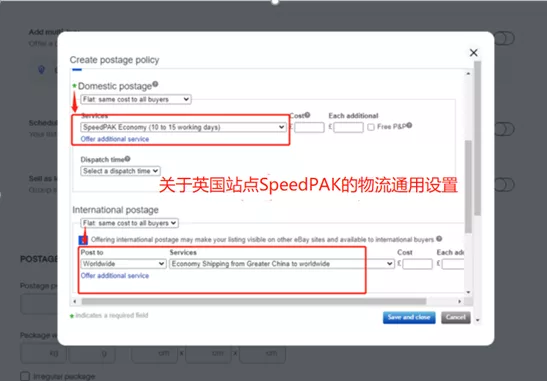Click help icon beside Cost label

tap(307, 115)
